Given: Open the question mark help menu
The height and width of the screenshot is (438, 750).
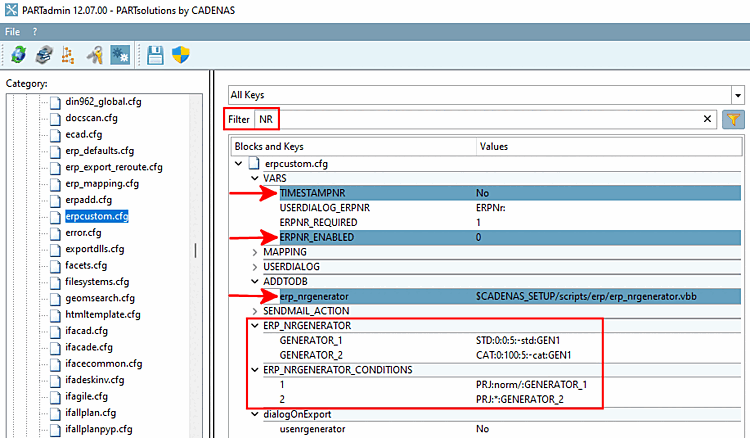Looking at the screenshot, I should [35, 32].
